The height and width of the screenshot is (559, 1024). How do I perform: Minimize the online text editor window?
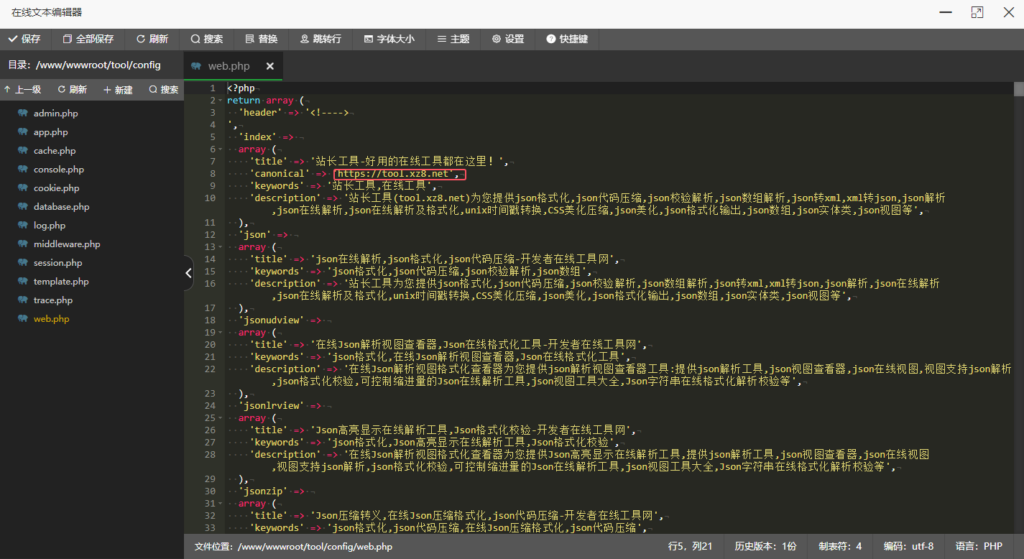[x=946, y=12]
